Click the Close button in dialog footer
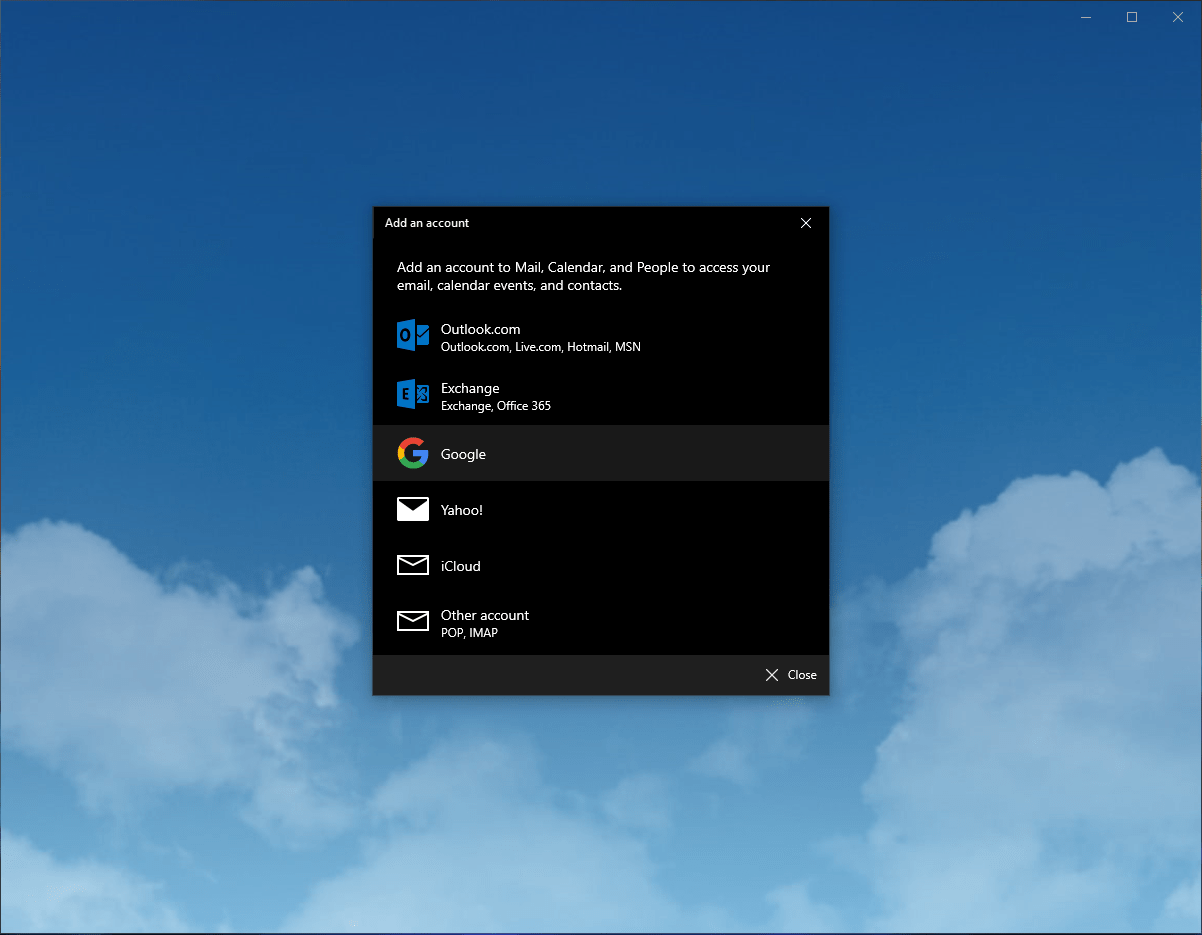Screen dimensions: 1202x935 pos(791,675)
